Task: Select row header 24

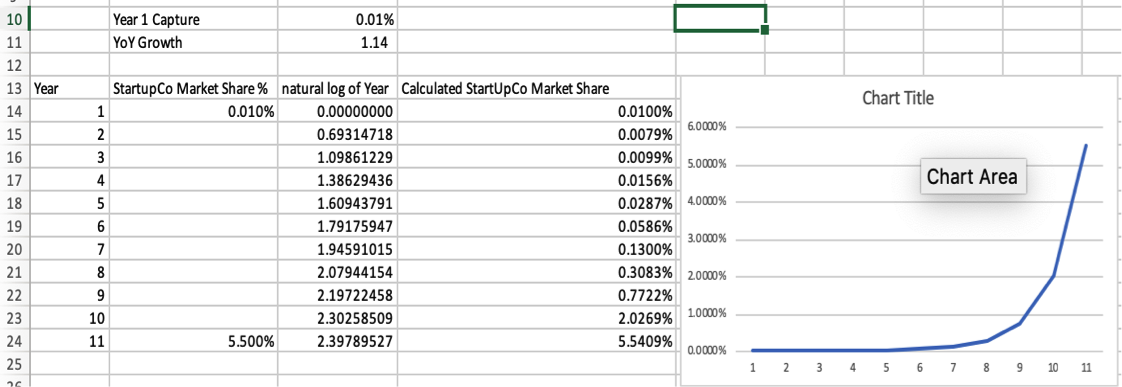Action: point(14,342)
